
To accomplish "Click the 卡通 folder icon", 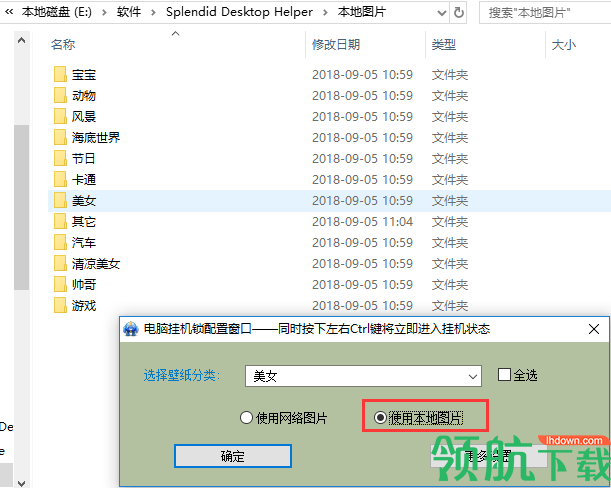I will (x=60, y=180).
